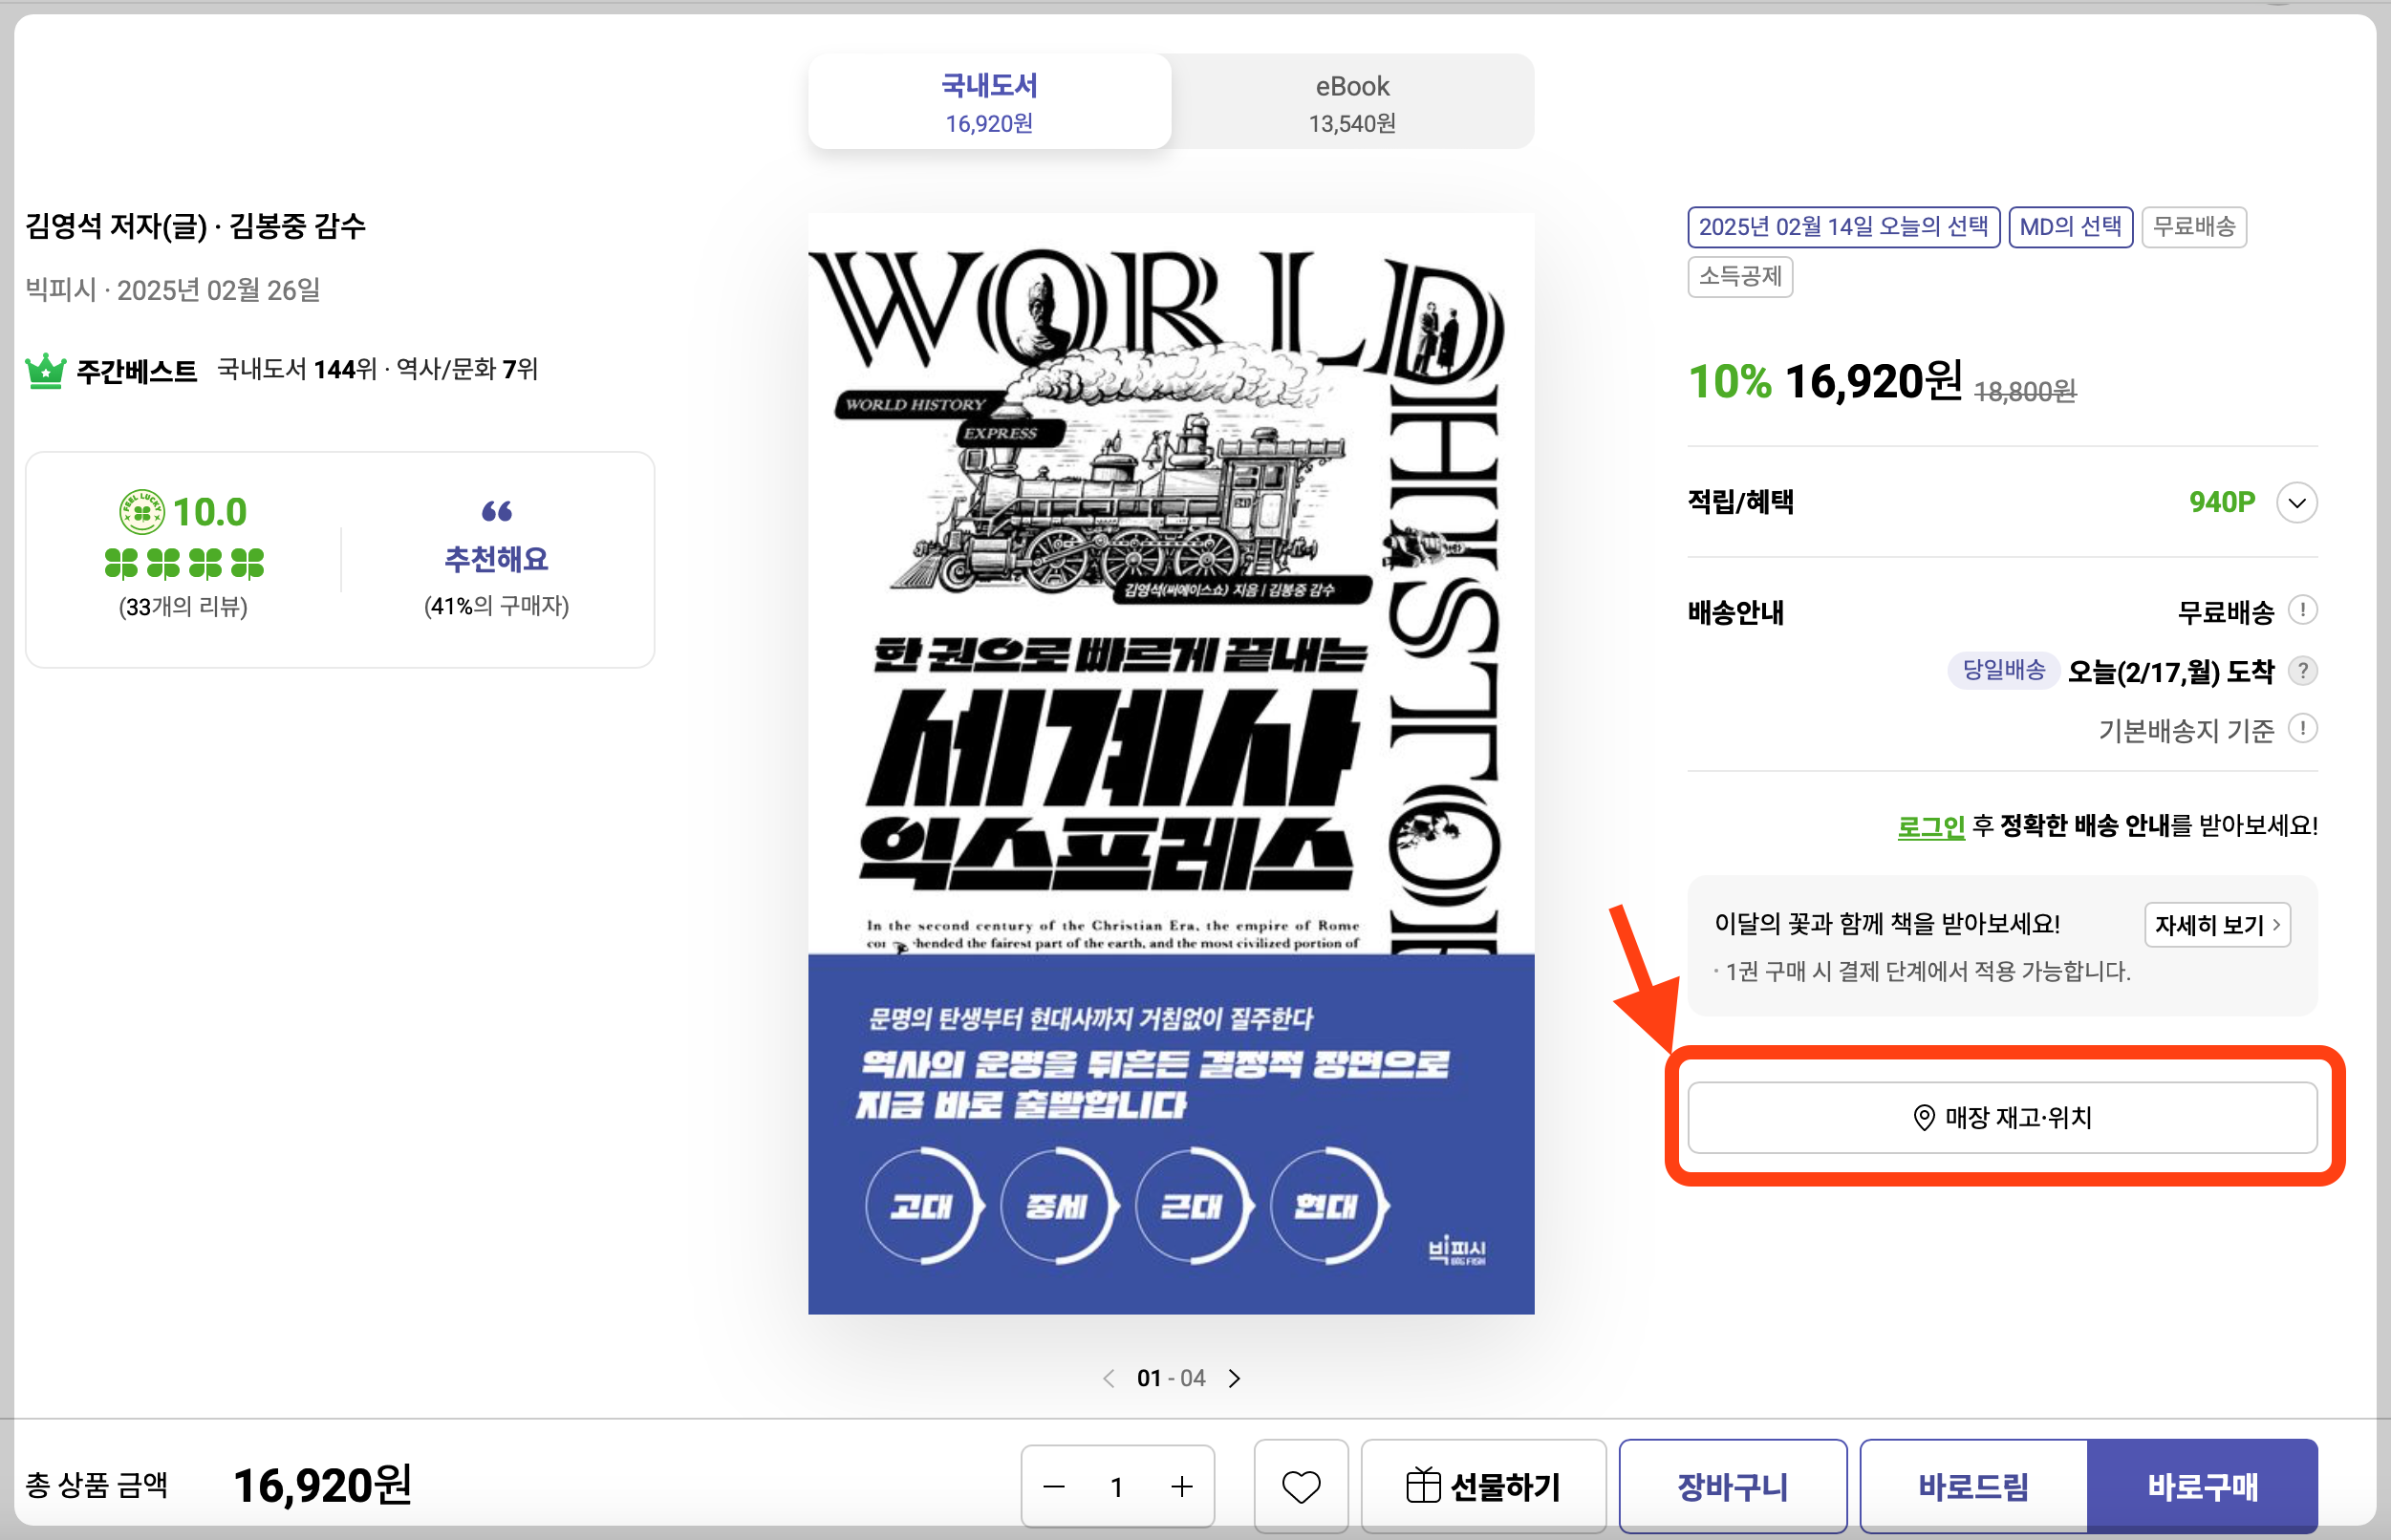Click the default address info icon
2391x1540 pixels.
coord(2303,729)
